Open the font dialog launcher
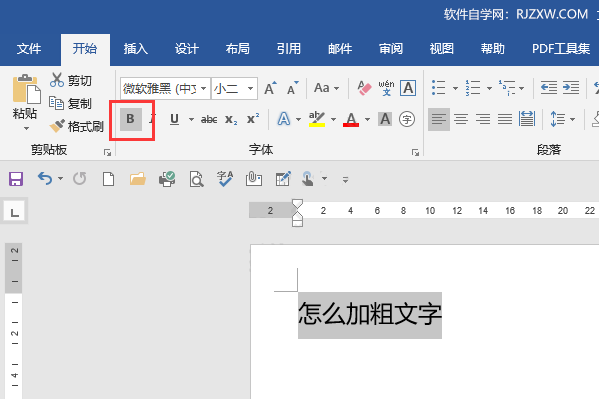Image resolution: width=599 pixels, height=399 pixels. (415, 152)
